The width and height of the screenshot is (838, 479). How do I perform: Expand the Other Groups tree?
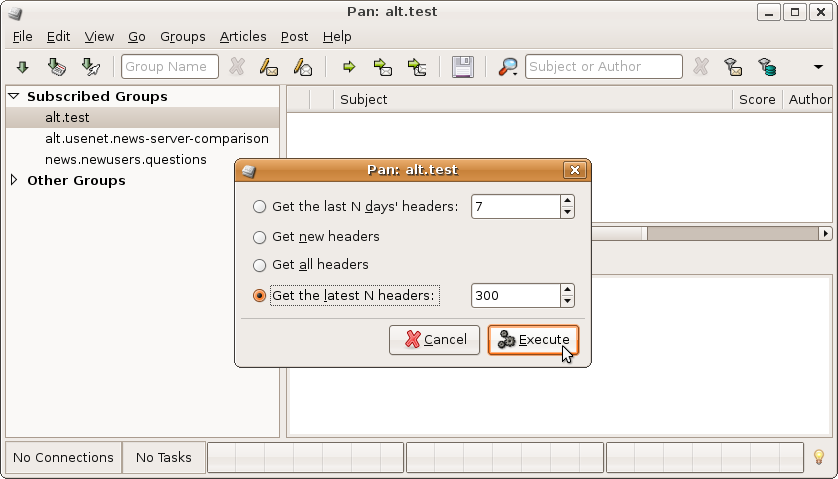tap(14, 181)
